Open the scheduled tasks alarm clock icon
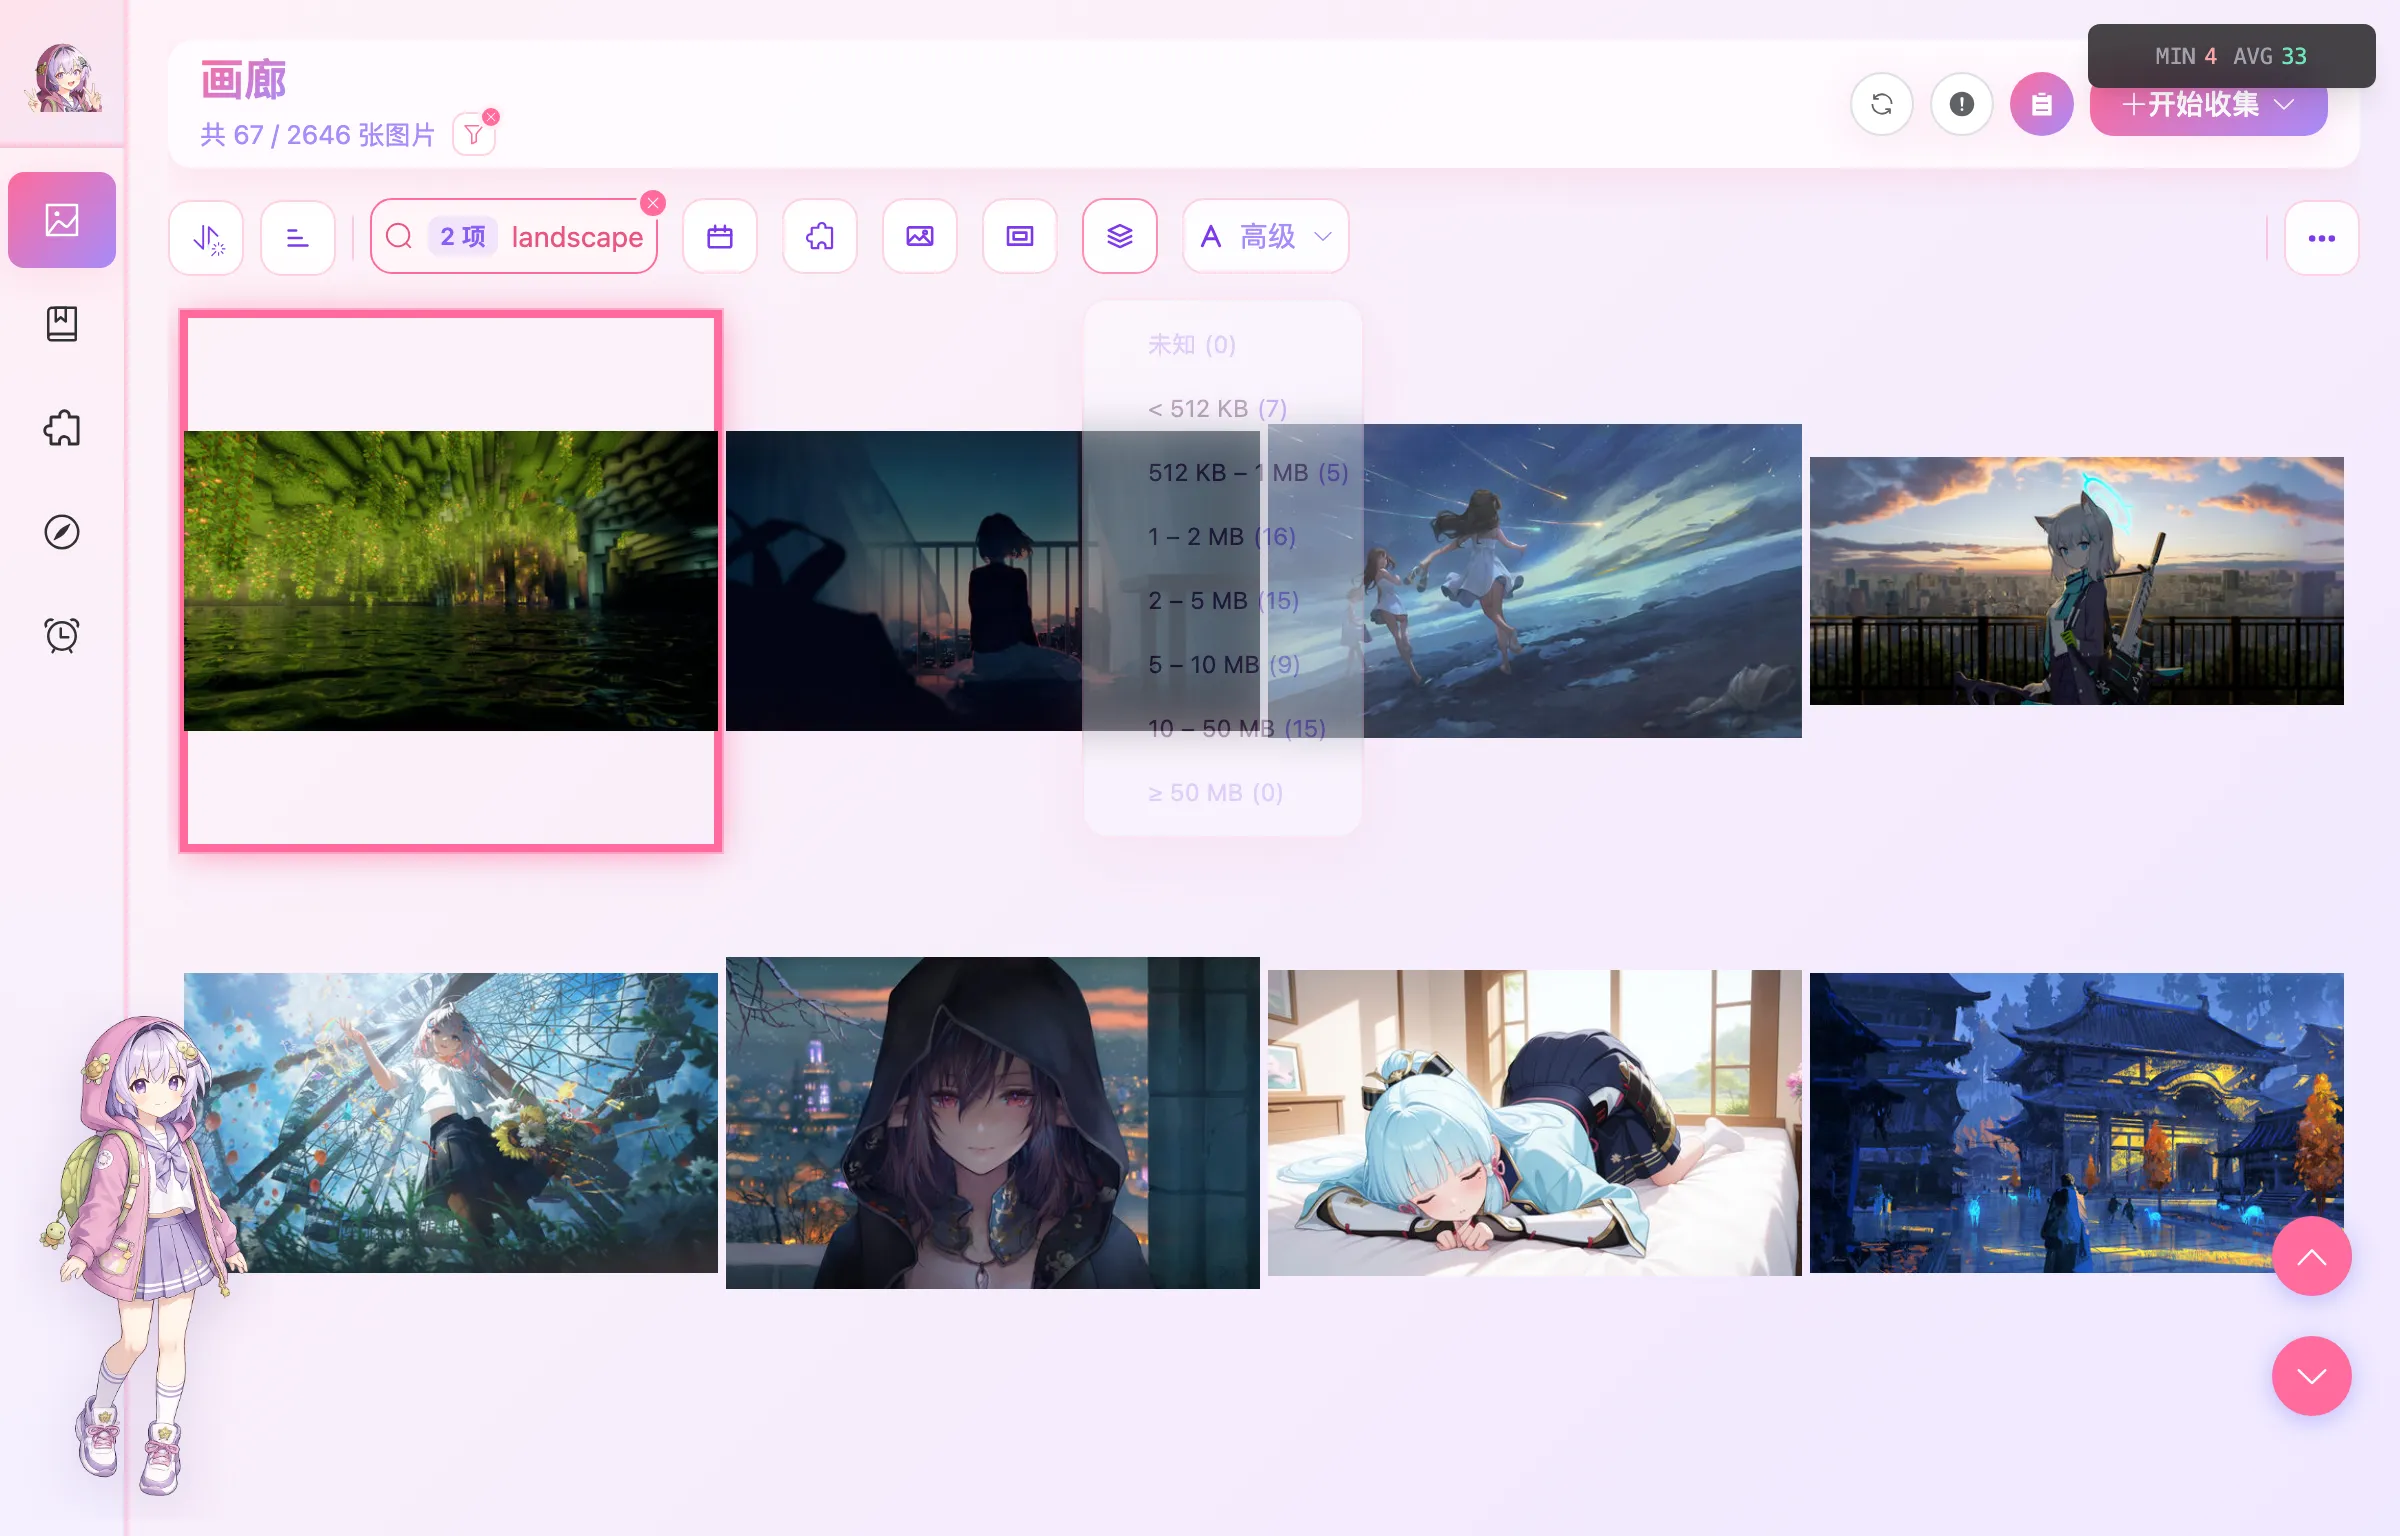This screenshot has width=2400, height=1536. coord(62,636)
